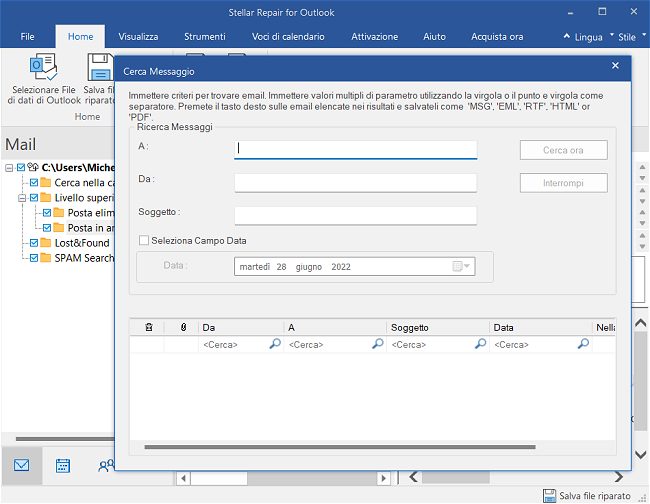650x504 pixels.
Task: Click search magnifier in Soggetto column filter
Action: (480, 344)
